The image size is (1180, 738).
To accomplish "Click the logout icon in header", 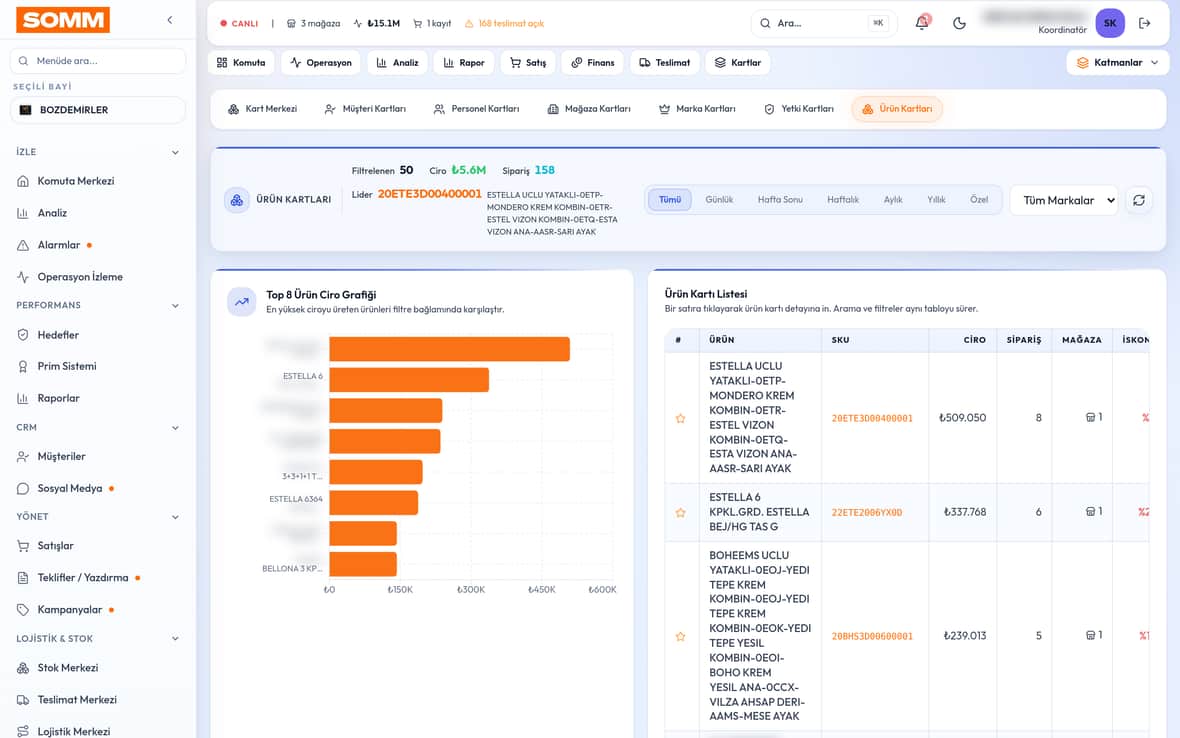I will click(x=1145, y=23).
